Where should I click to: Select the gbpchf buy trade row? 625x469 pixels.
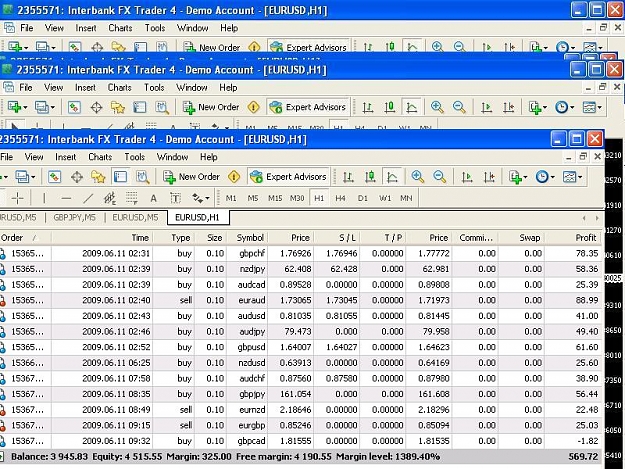301,253
